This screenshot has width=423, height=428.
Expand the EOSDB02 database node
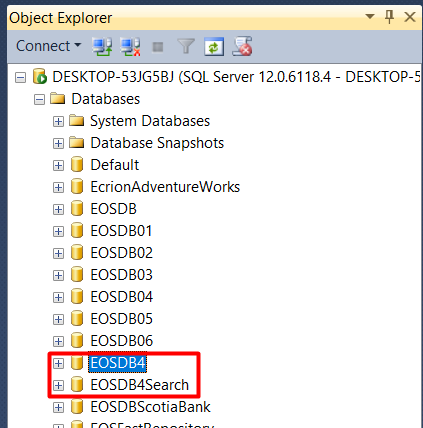pyautogui.click(x=58, y=253)
